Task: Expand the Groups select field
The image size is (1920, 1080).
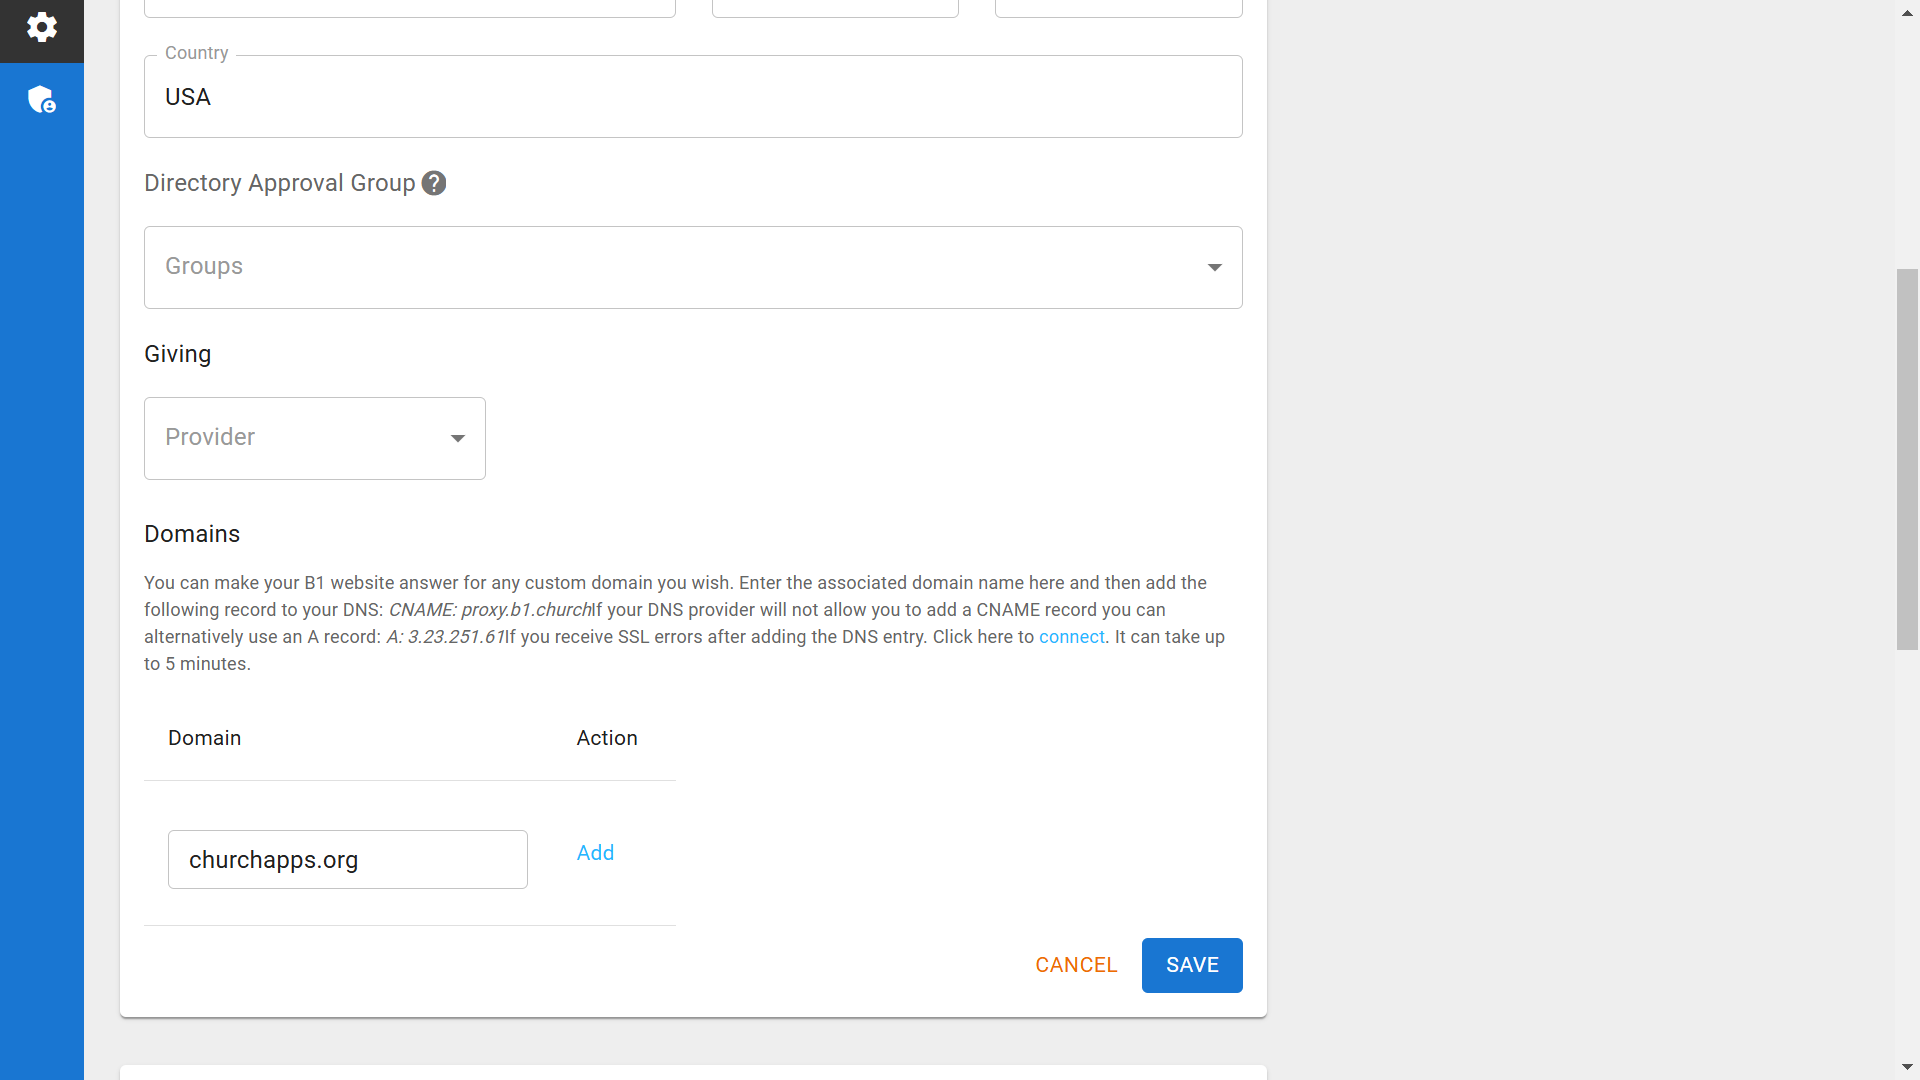Action: (680, 267)
